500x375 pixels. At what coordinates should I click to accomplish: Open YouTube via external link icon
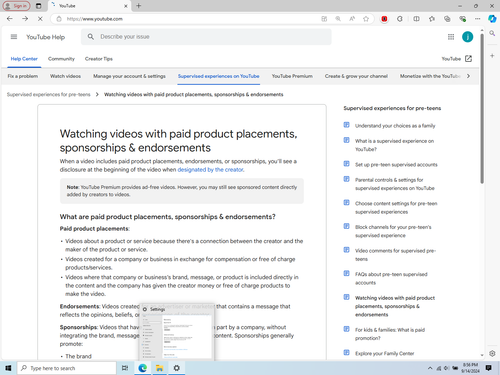[x=468, y=59]
